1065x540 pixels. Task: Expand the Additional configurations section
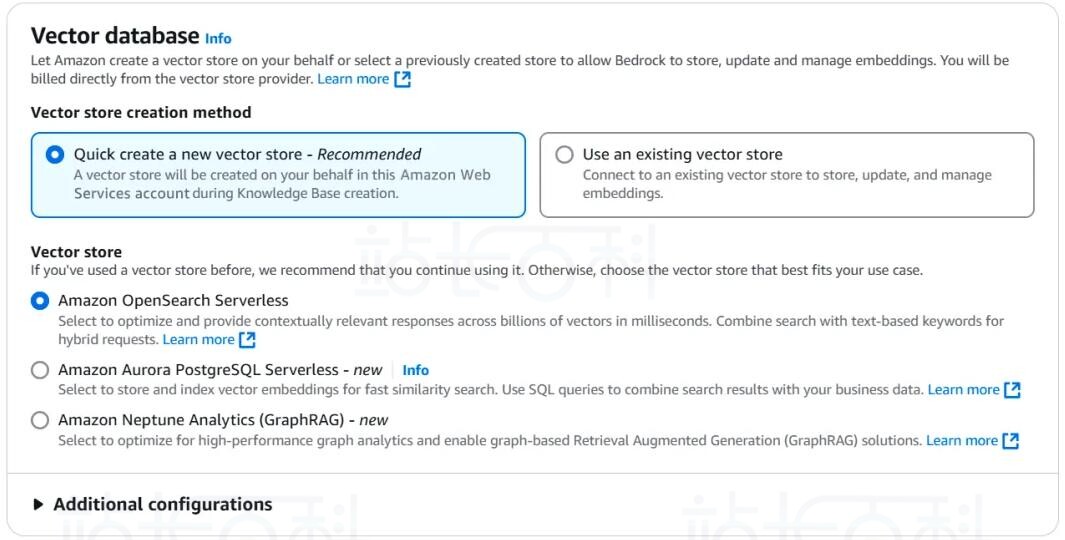pyautogui.click(x=38, y=505)
